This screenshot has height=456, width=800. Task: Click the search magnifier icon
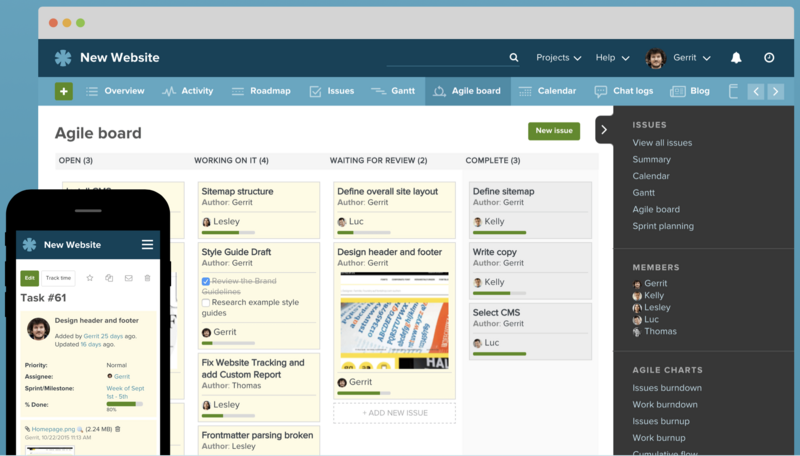point(514,58)
